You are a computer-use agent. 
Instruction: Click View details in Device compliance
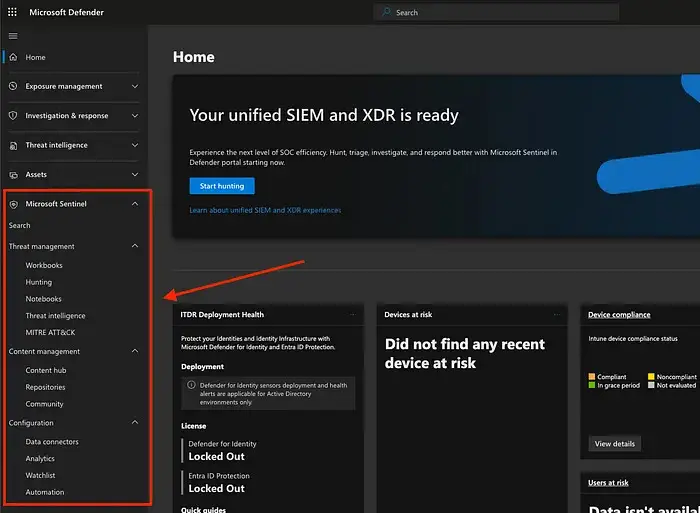614,444
